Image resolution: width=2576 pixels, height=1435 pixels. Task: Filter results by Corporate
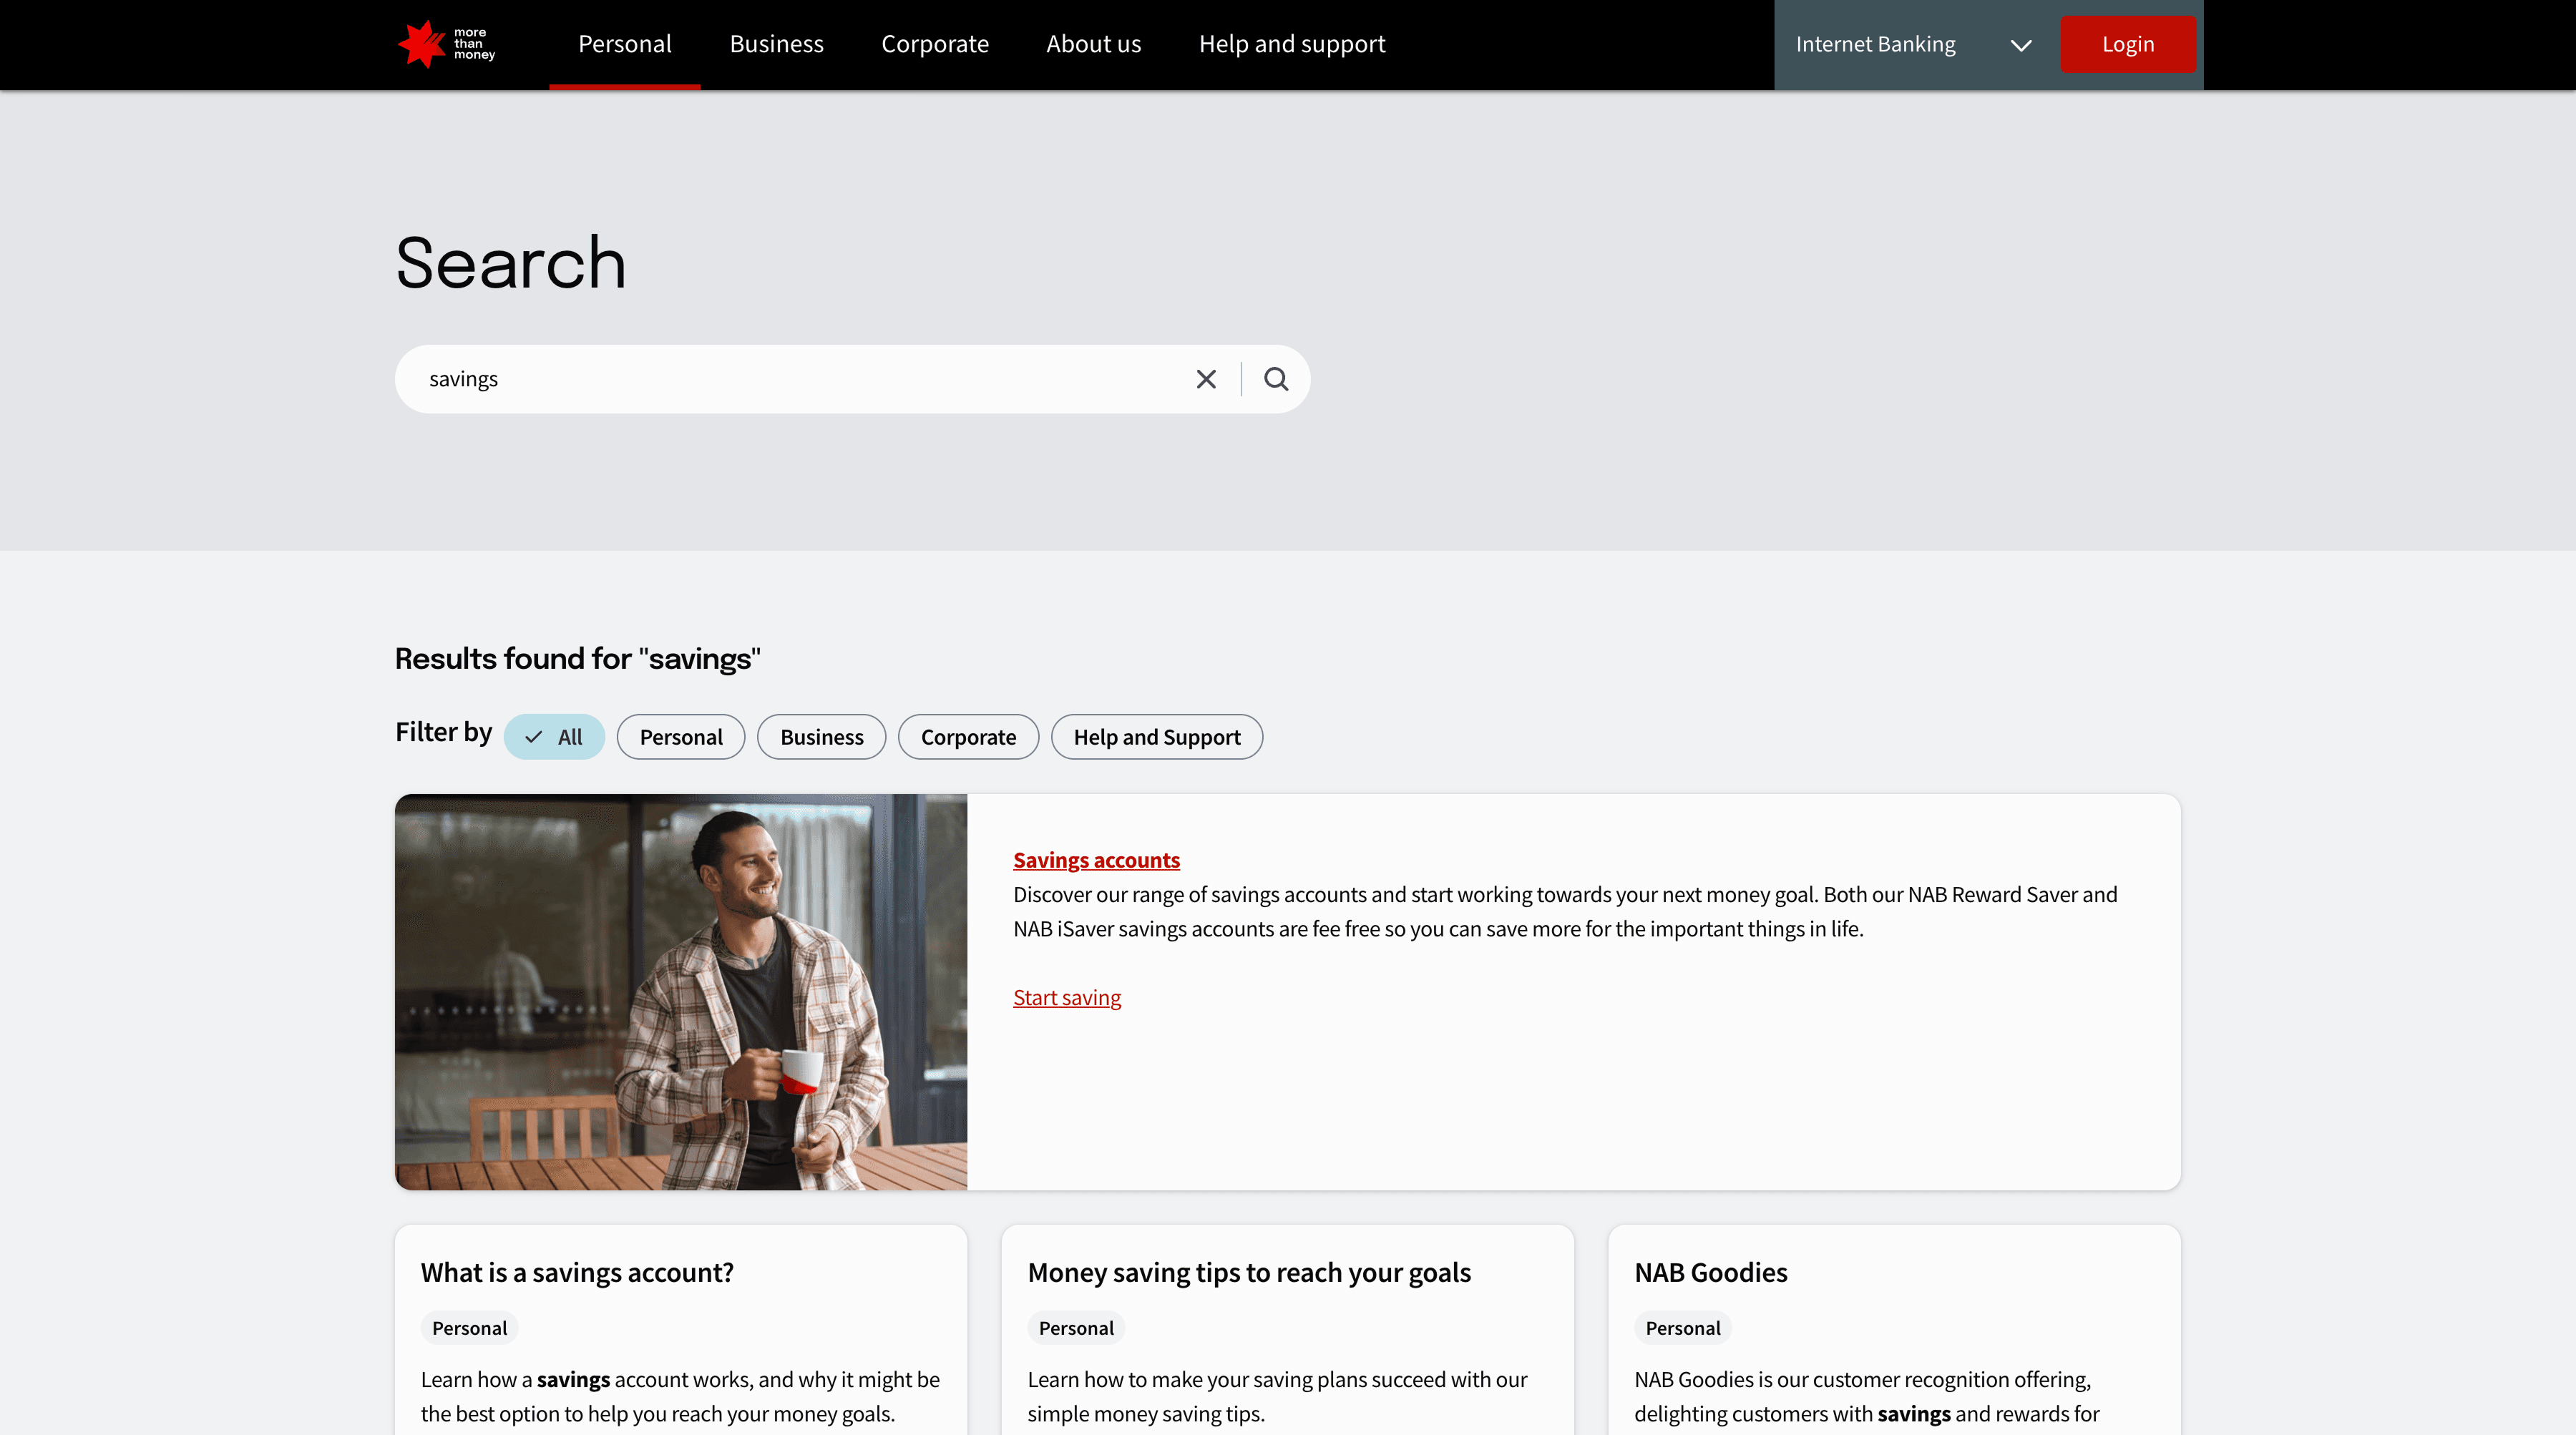click(968, 737)
